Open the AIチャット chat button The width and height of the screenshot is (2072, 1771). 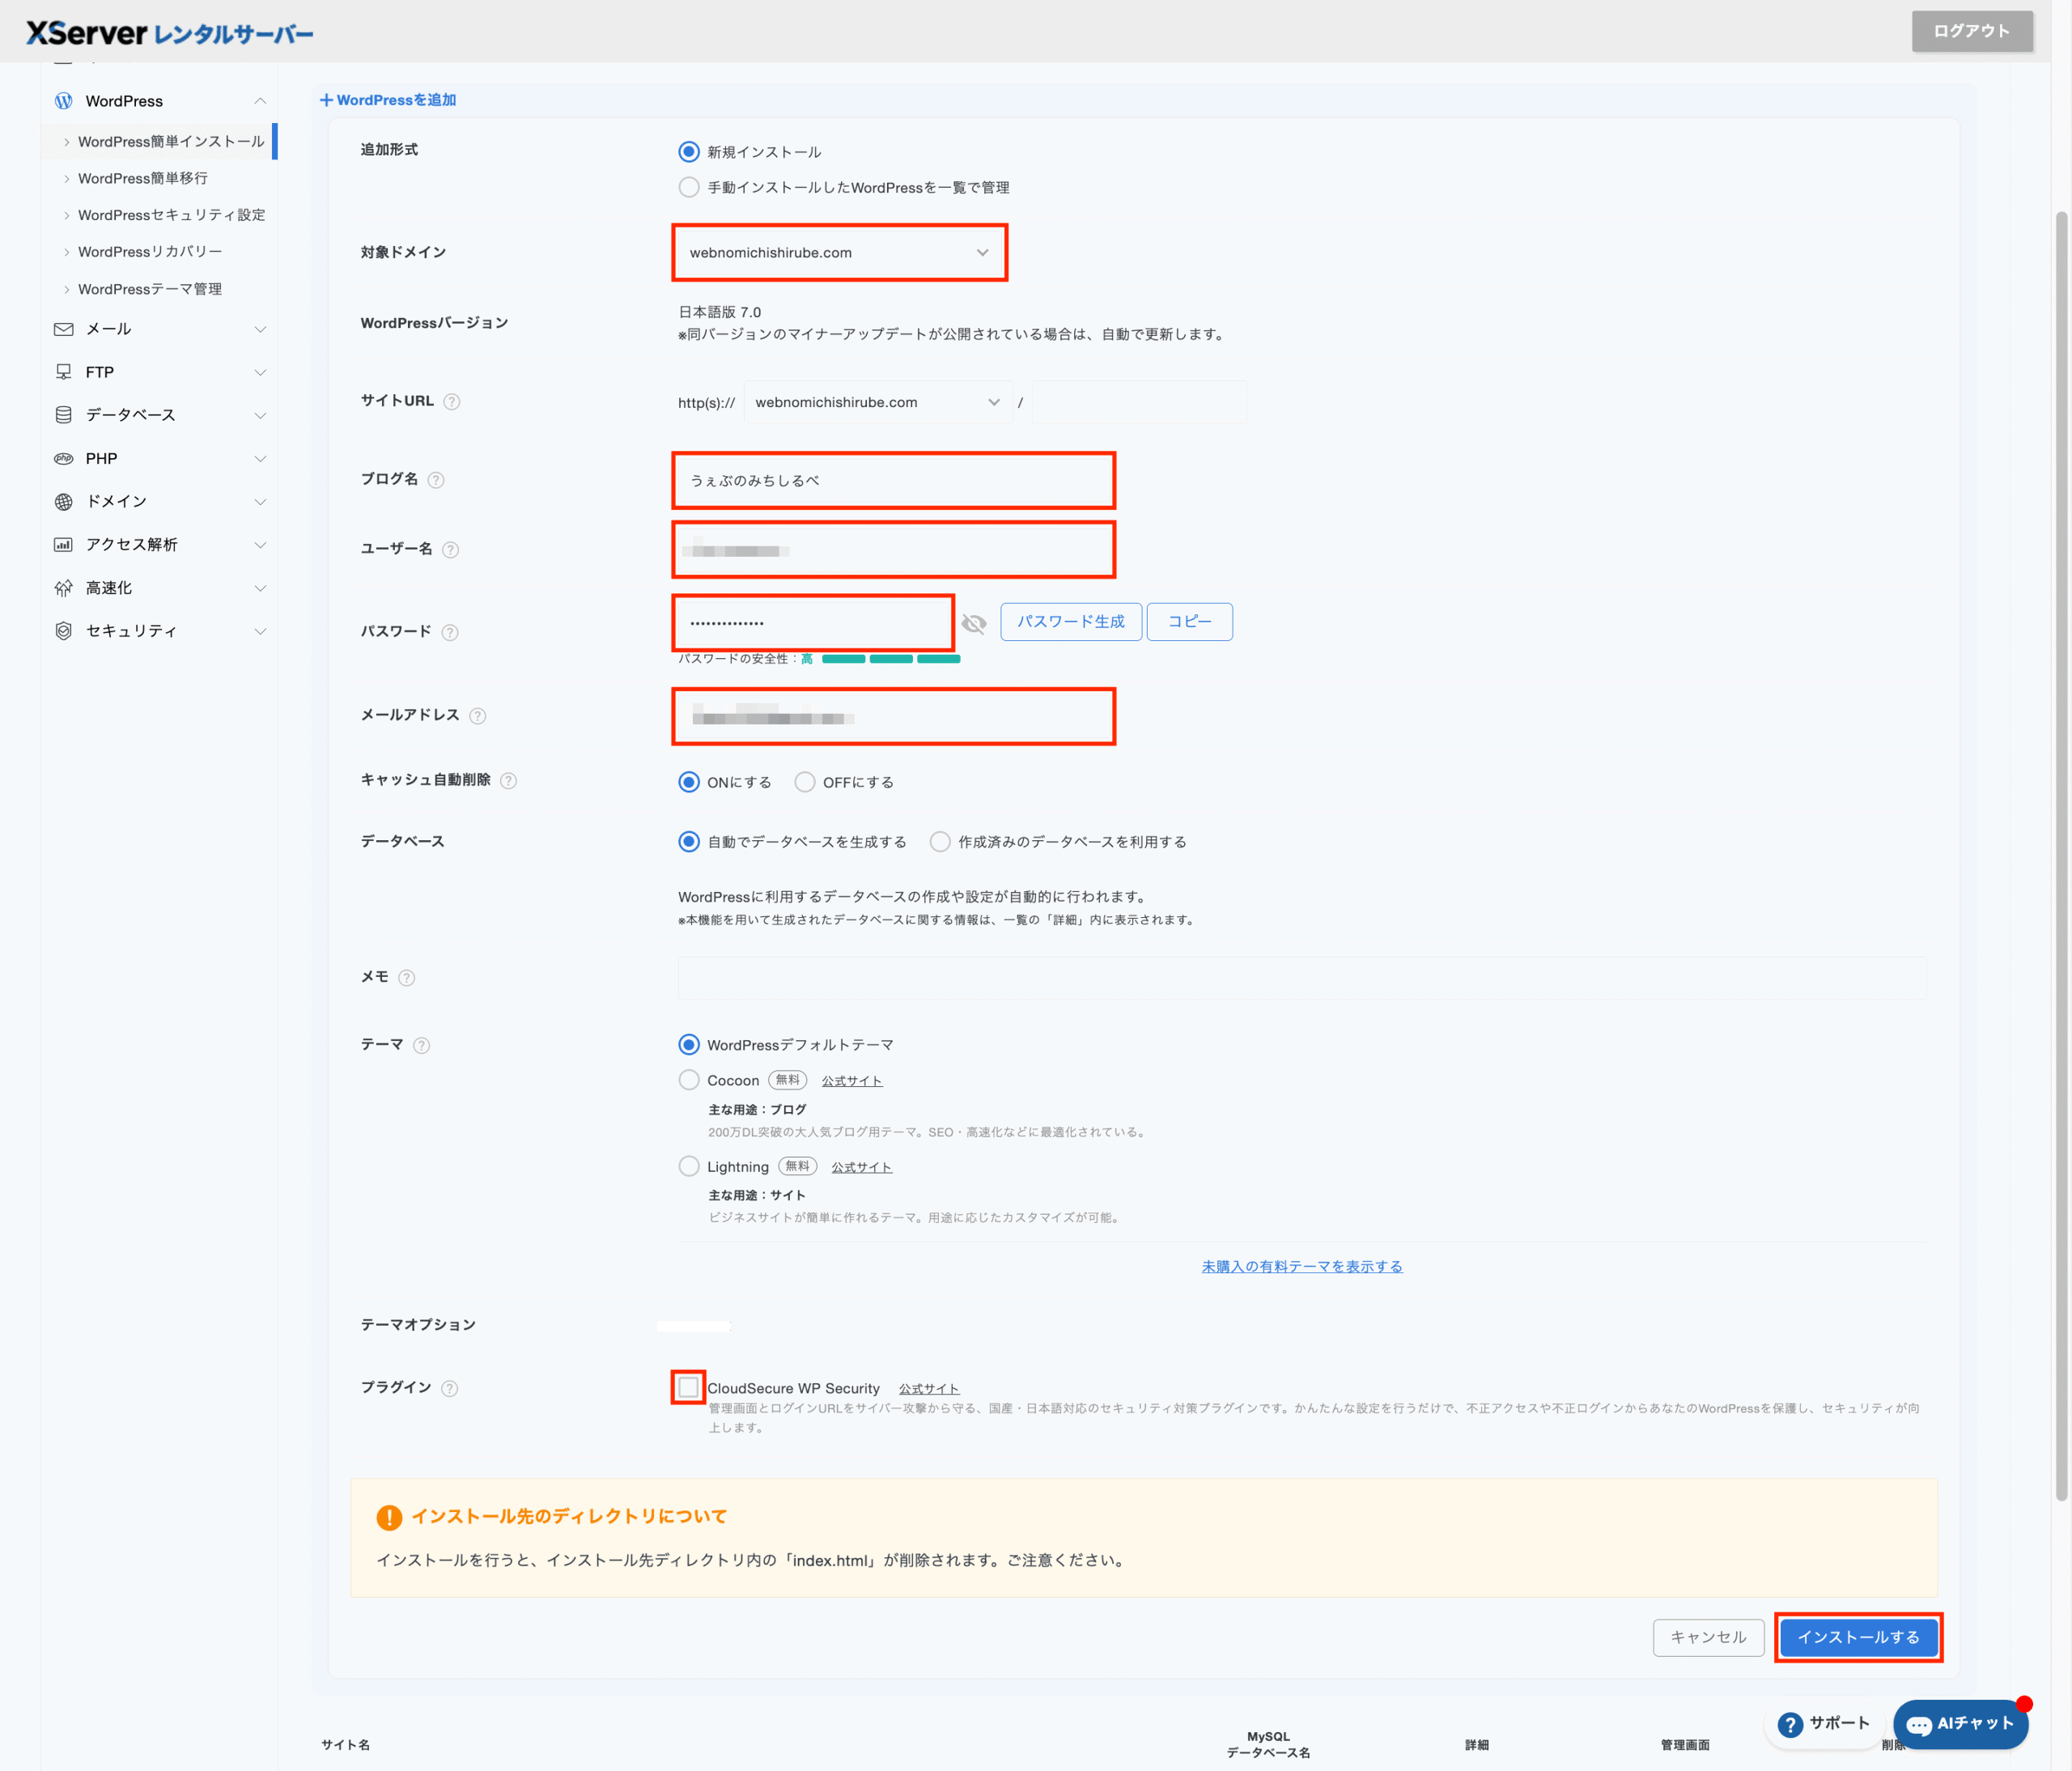click(1960, 1724)
